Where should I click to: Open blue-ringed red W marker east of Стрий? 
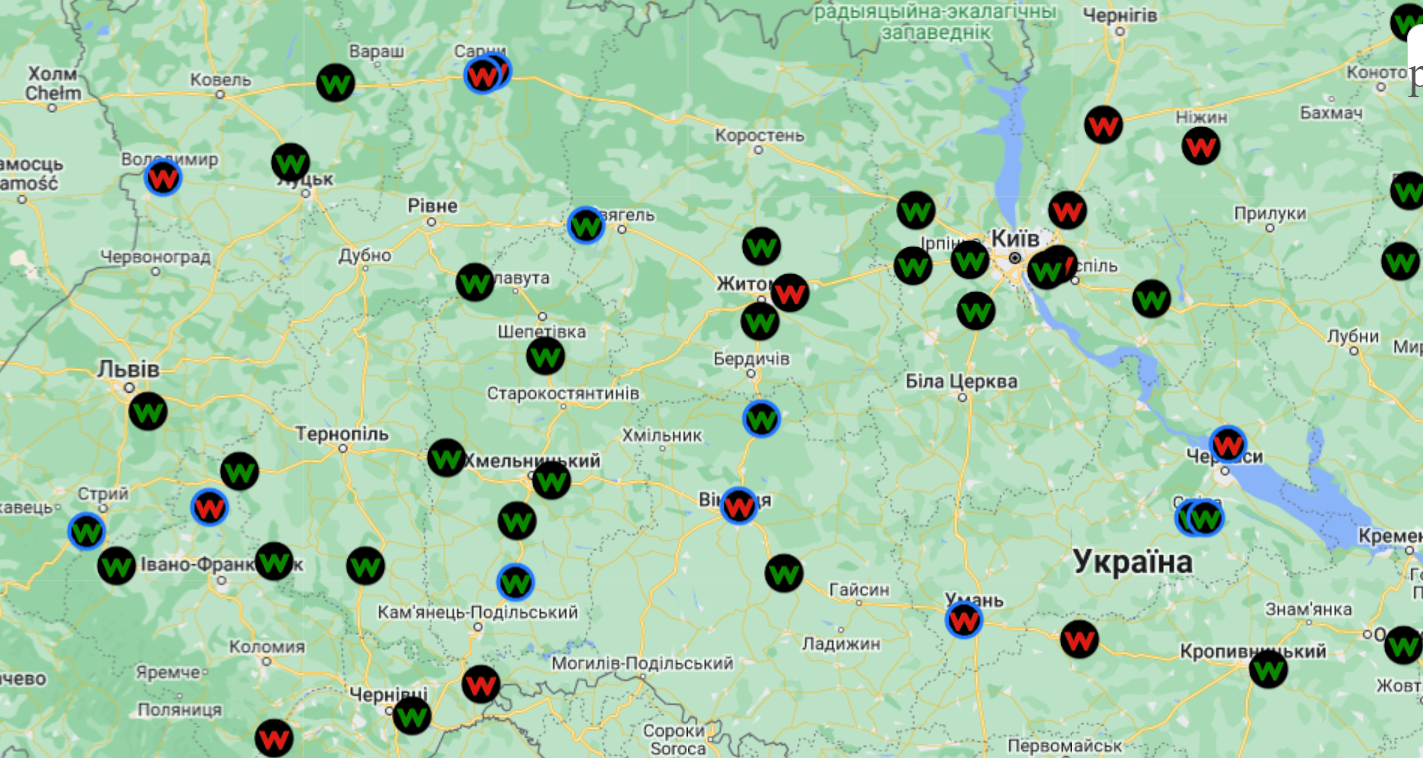(x=209, y=507)
